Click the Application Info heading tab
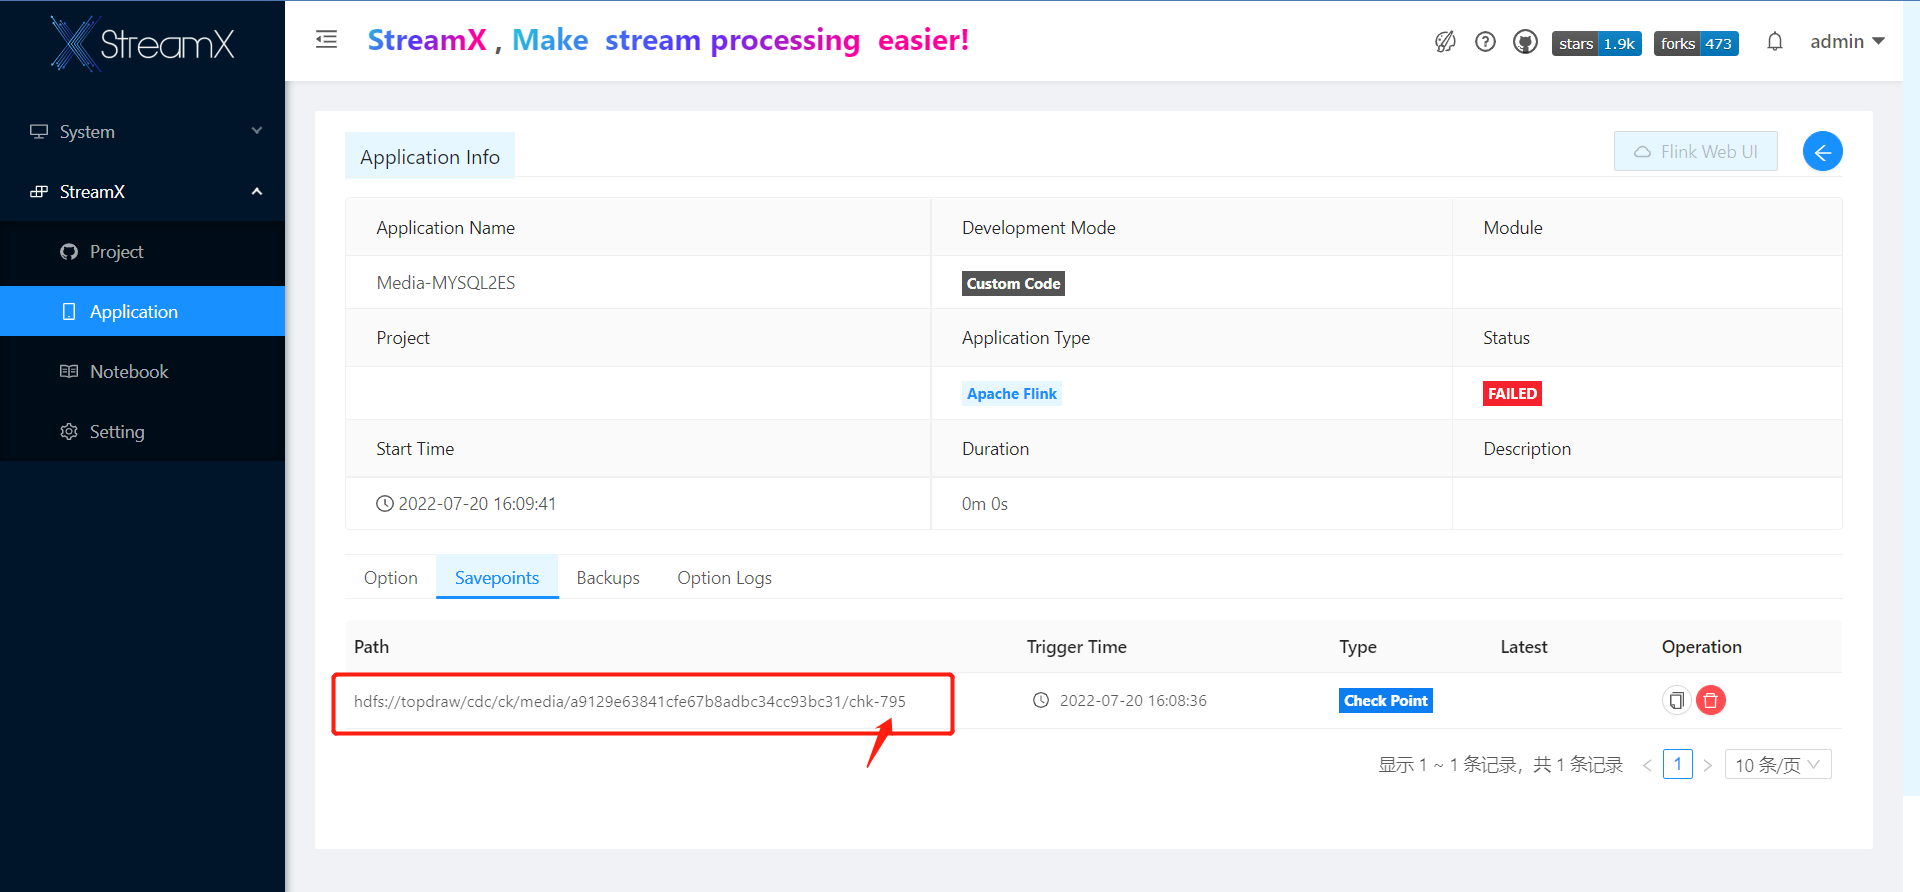Screen dimensions: 1920x892 click(430, 156)
